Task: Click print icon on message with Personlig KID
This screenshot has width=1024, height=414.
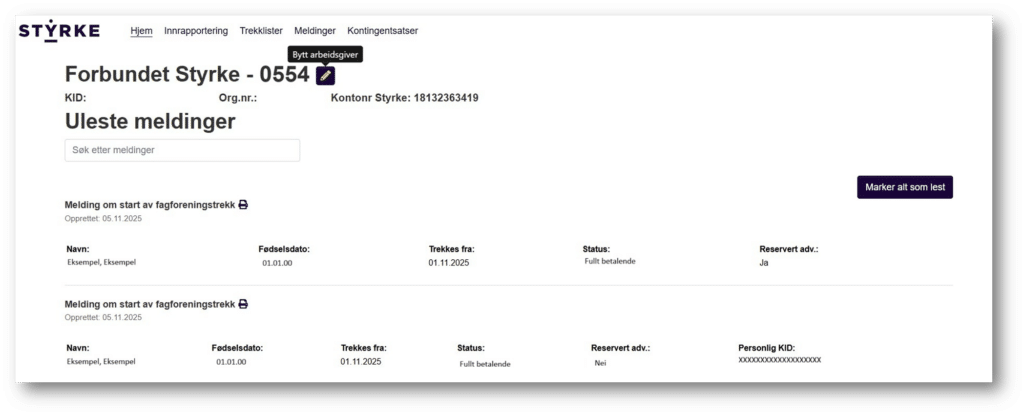Action: tap(243, 303)
